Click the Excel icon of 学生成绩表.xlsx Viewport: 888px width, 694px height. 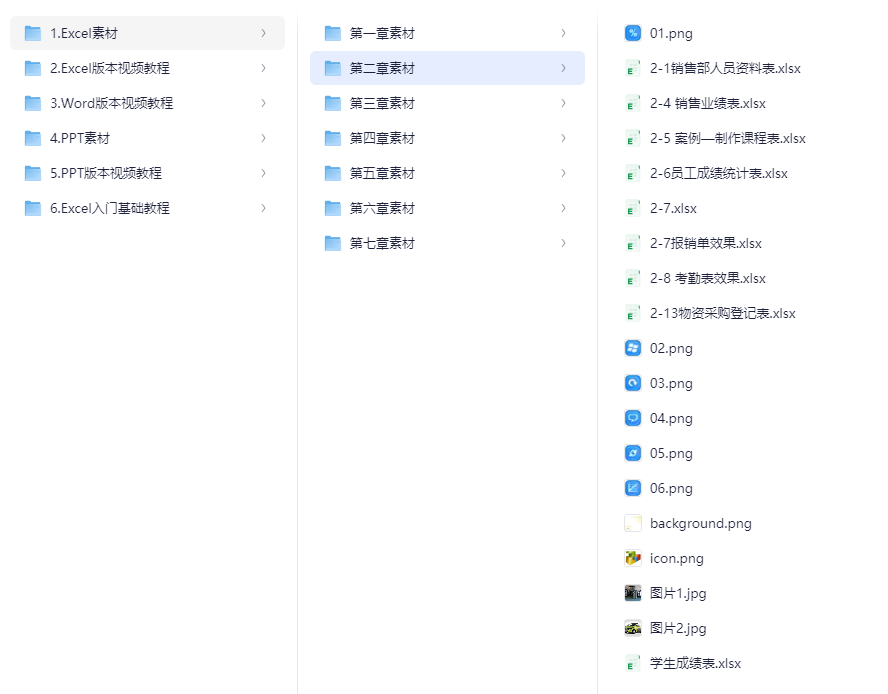[x=633, y=663]
